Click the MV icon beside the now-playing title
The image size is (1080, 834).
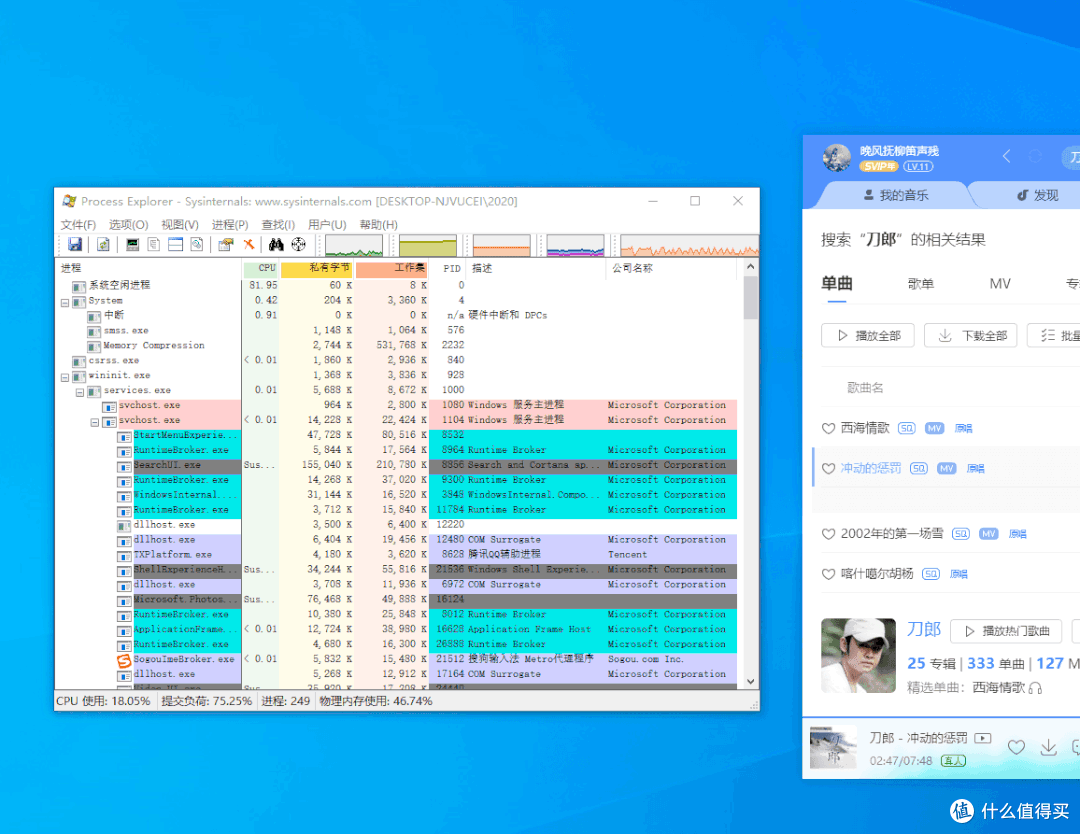coord(983,738)
